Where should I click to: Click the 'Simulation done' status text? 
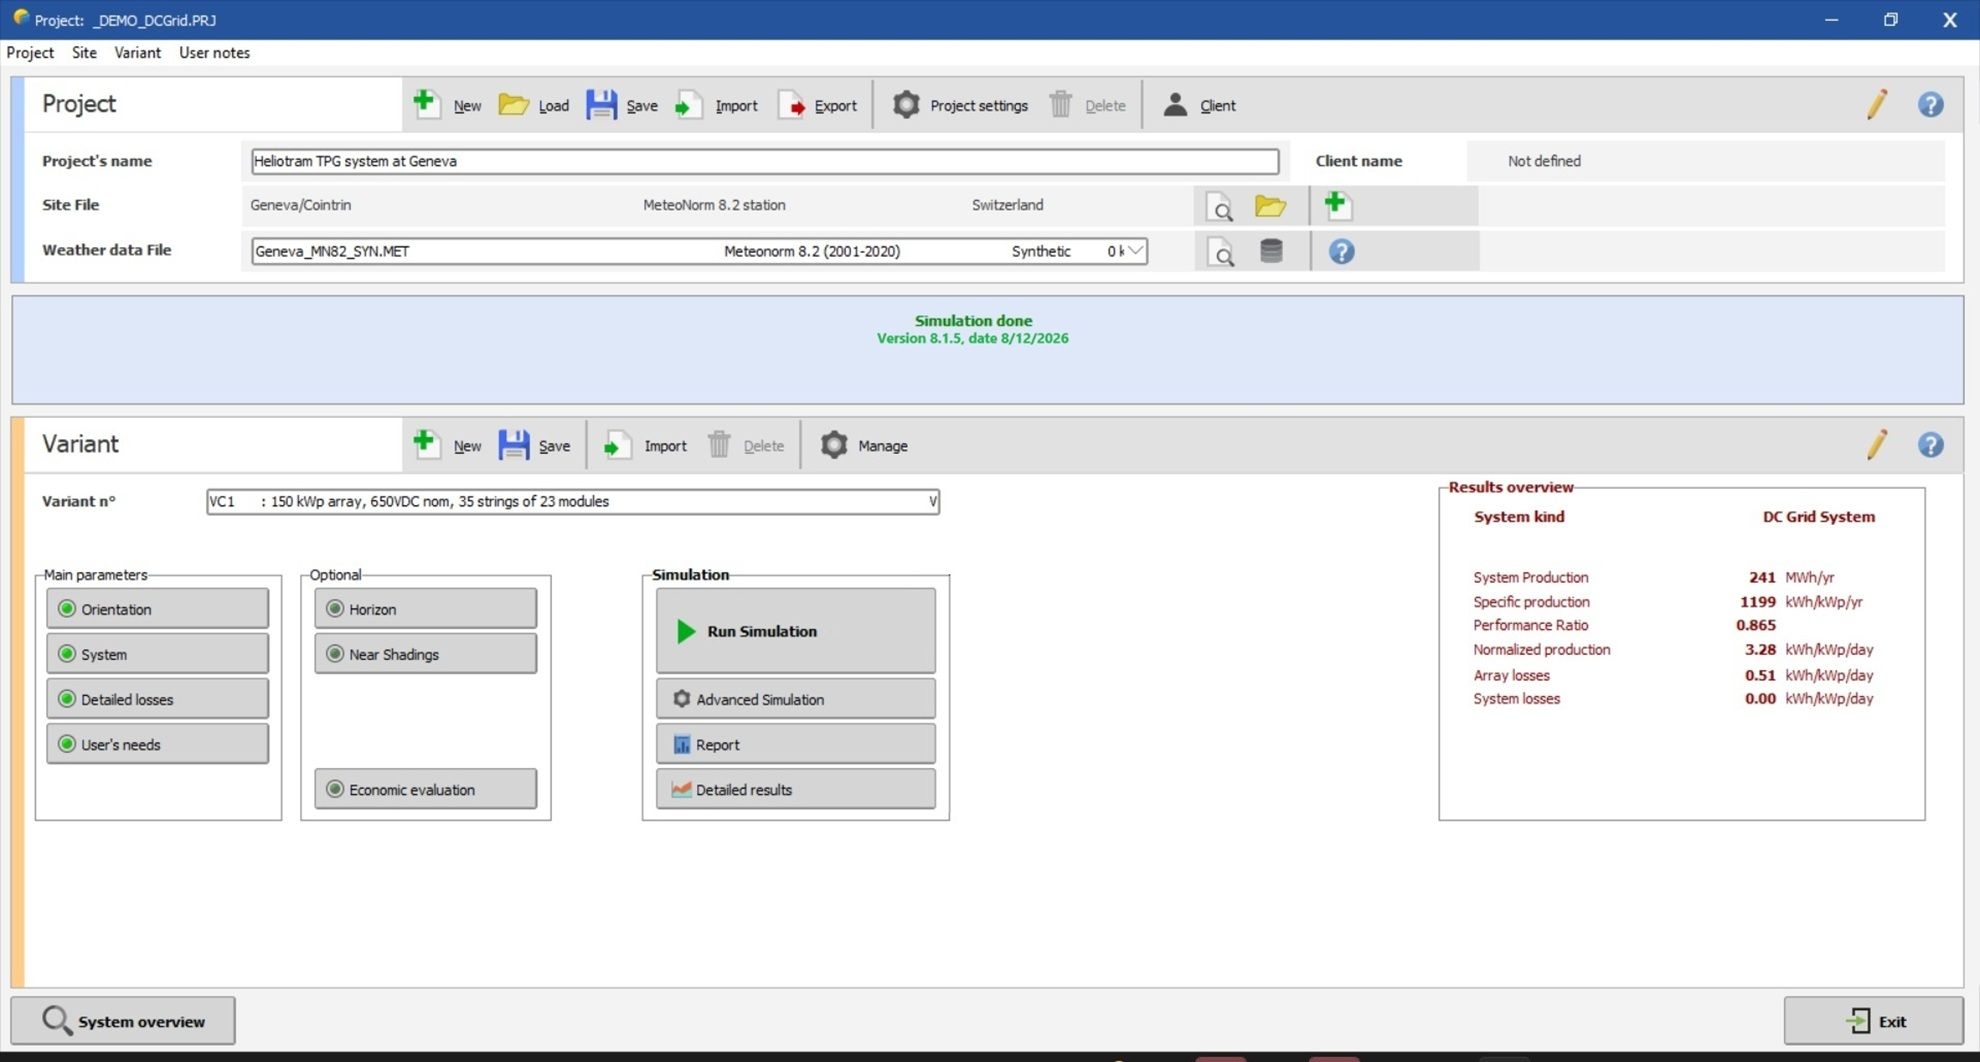(x=973, y=321)
